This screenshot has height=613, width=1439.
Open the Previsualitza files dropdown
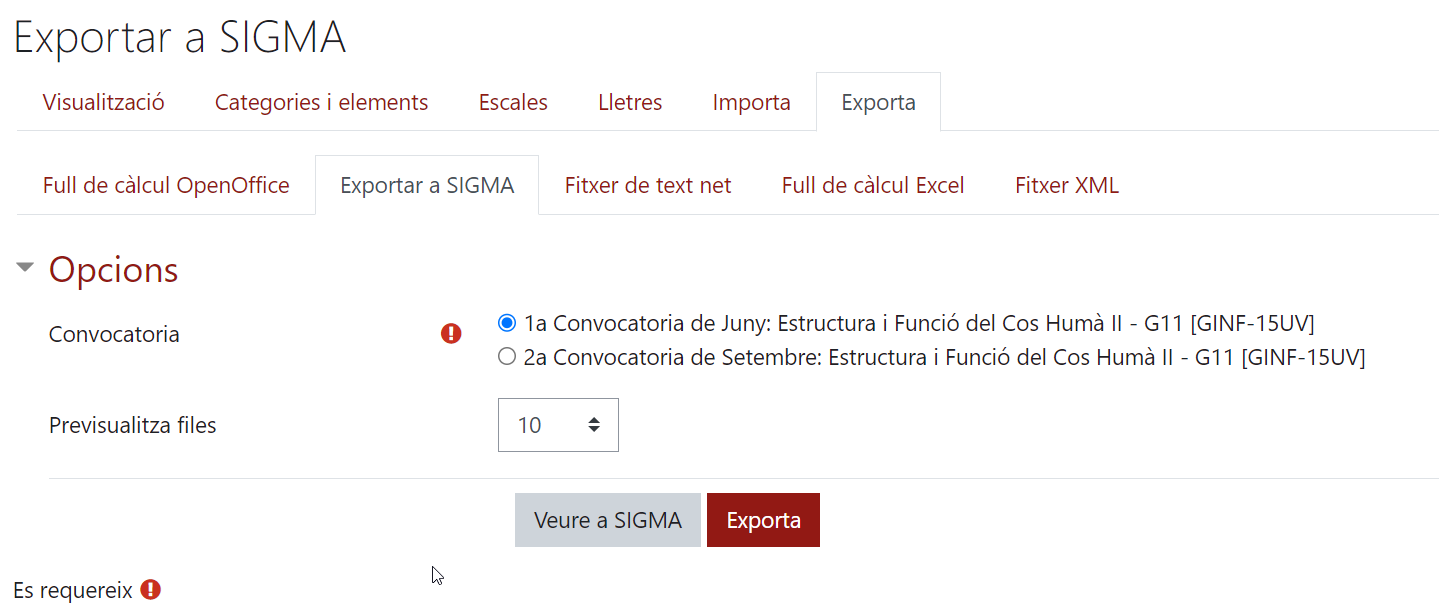tap(558, 425)
